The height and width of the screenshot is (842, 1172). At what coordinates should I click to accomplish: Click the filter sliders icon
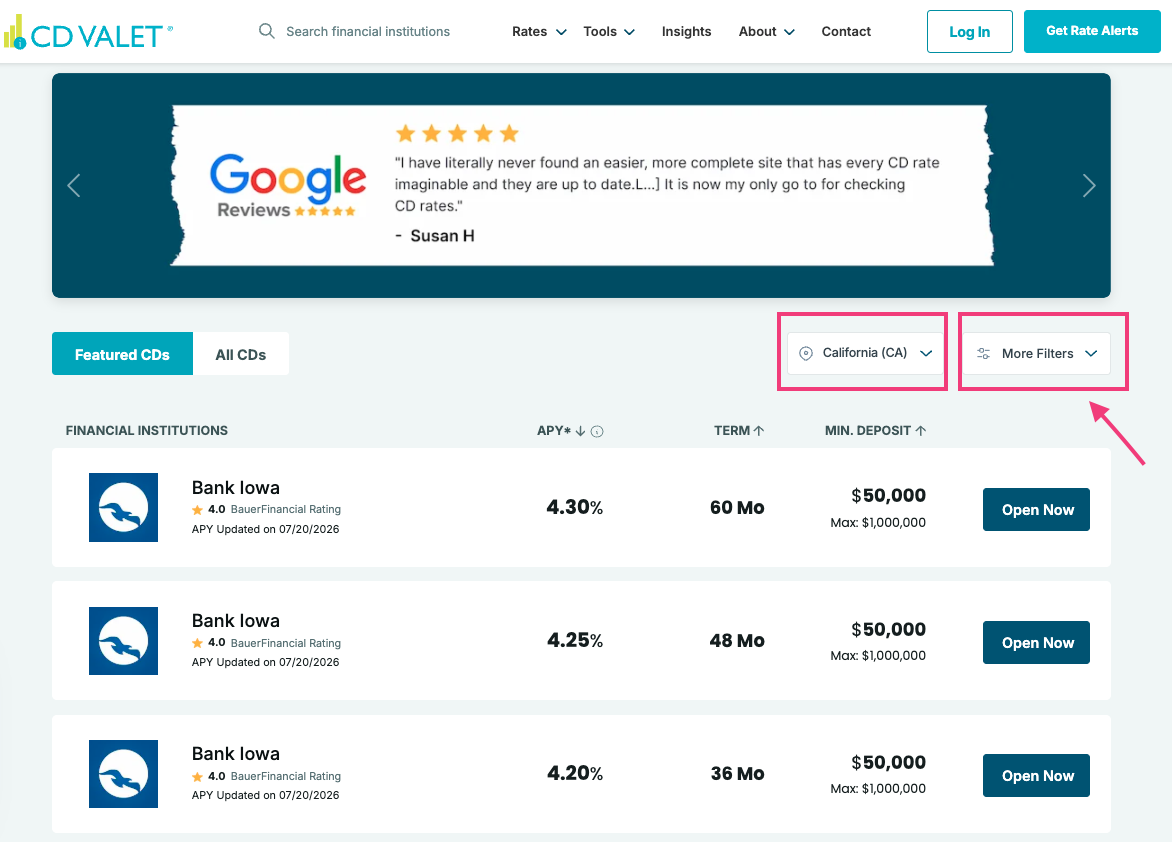pos(984,354)
